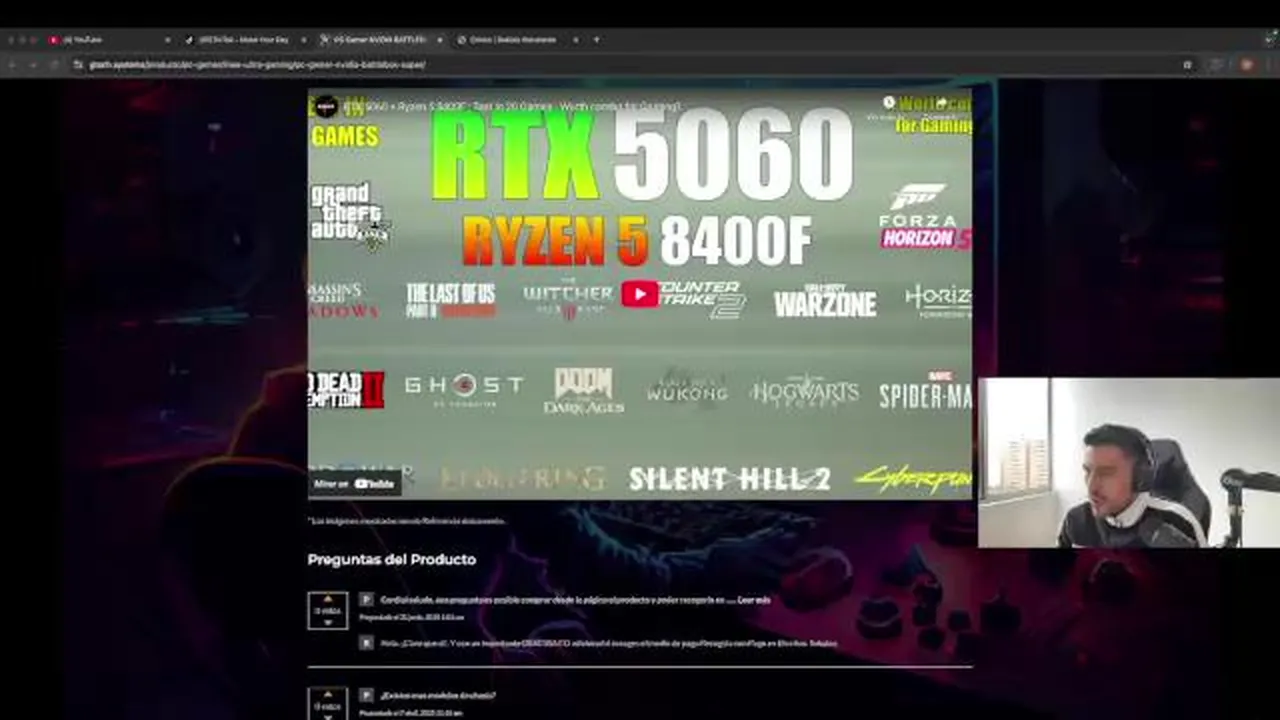Downvote the first product question
Screen dimensions: 1280x720
tap(328, 621)
